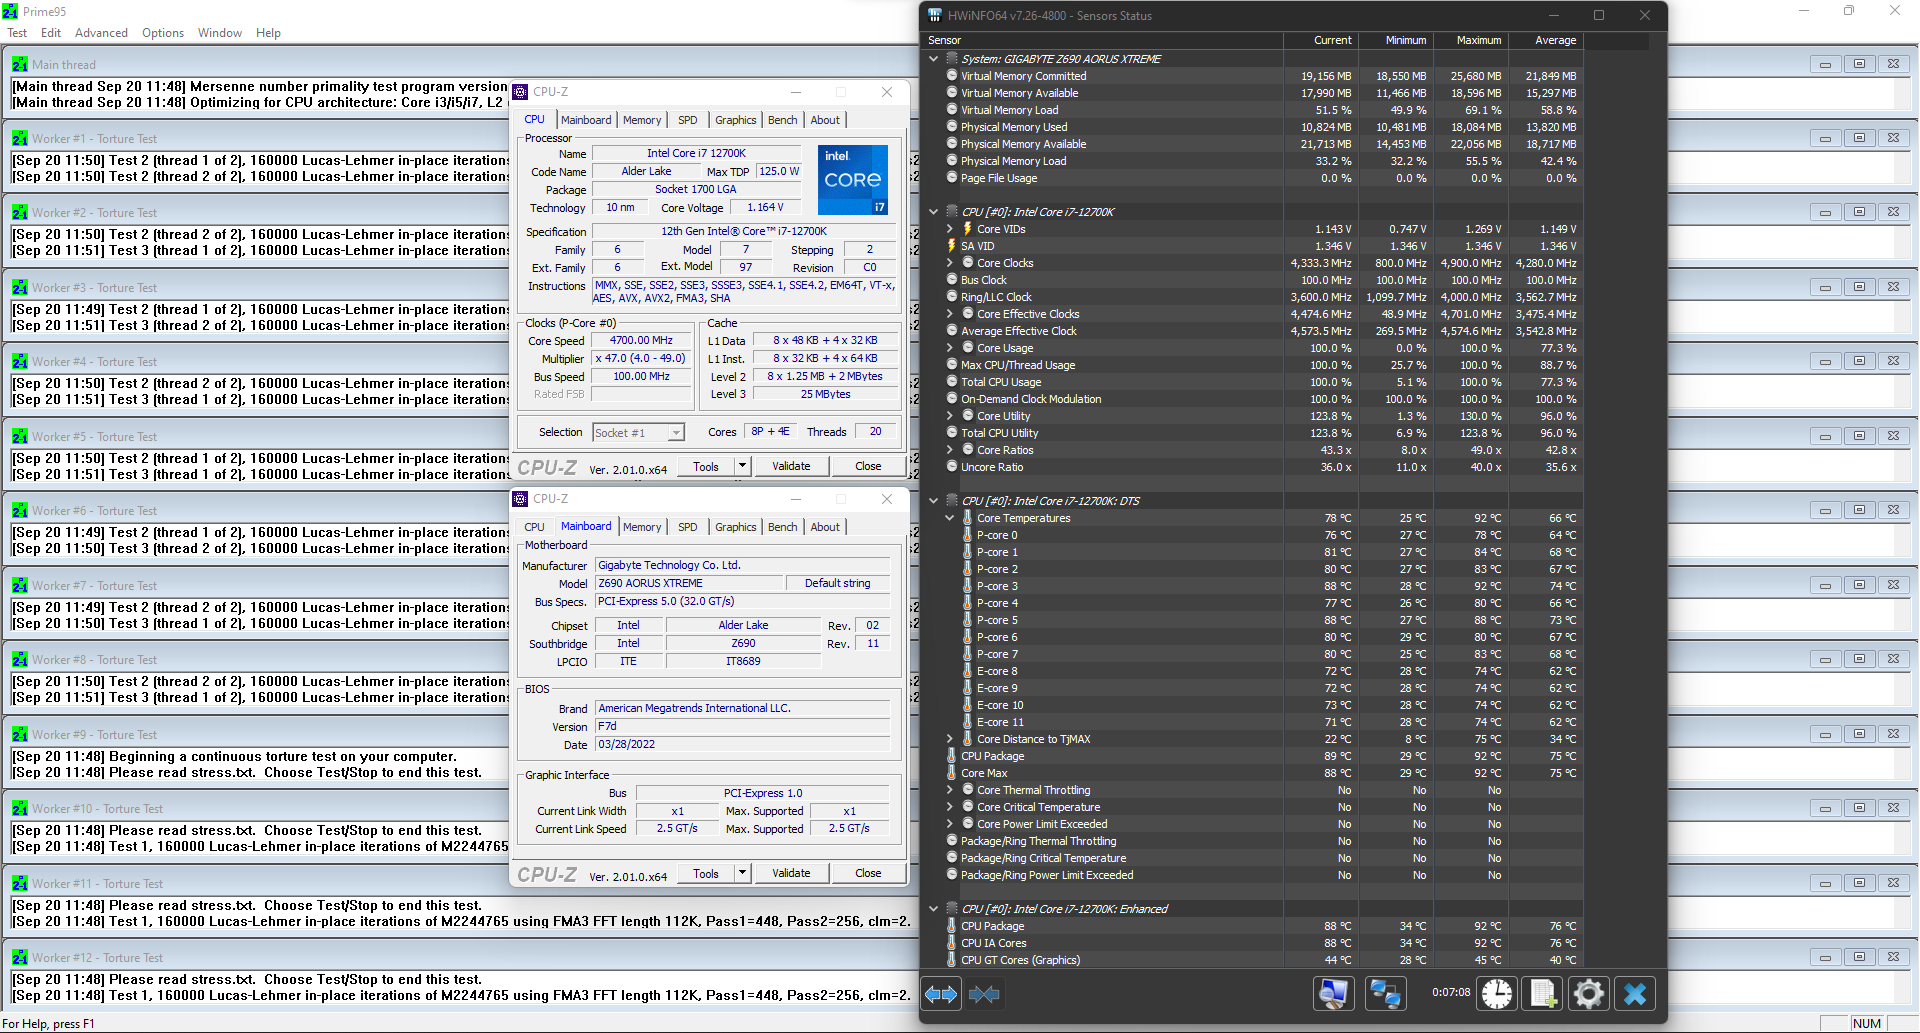
Task: Open the Test menu in Prime95
Action: [x=17, y=32]
